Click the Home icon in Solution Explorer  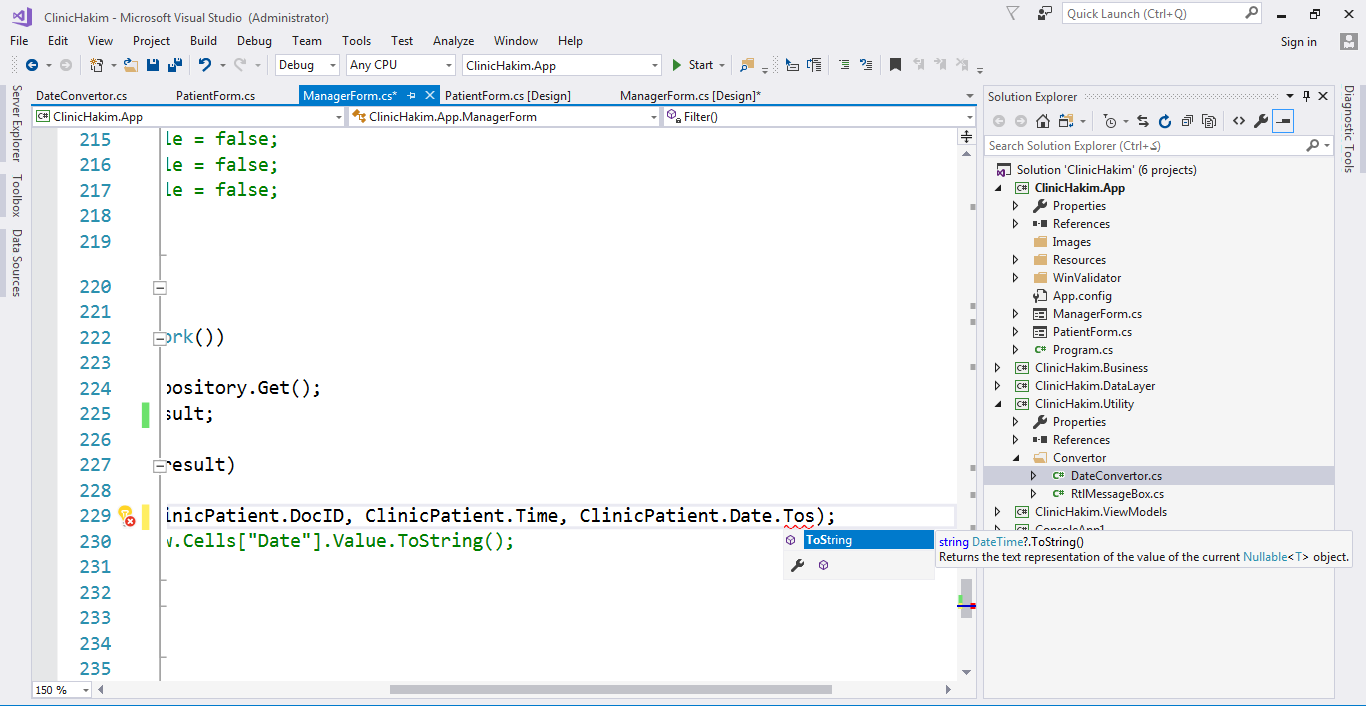1042,121
